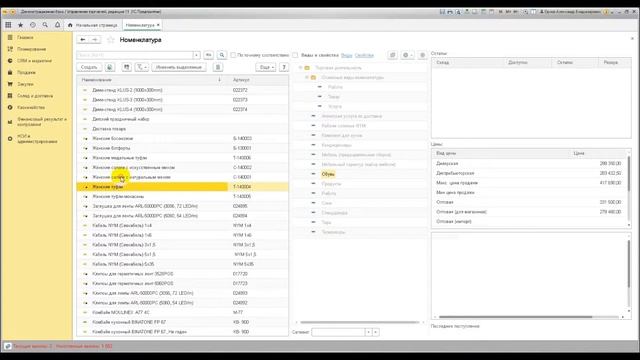The height and width of the screenshot is (360, 640).
Task: Click the home icon of the start page tab
Action: click(70, 25)
